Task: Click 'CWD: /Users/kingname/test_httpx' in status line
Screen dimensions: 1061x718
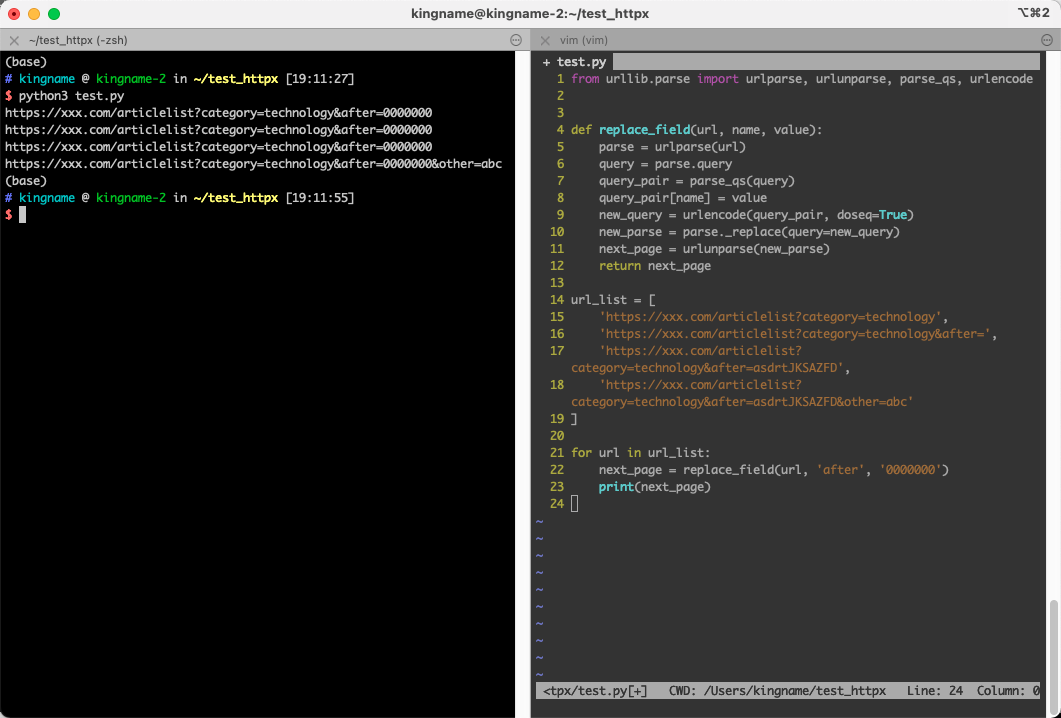Action: click(x=777, y=691)
